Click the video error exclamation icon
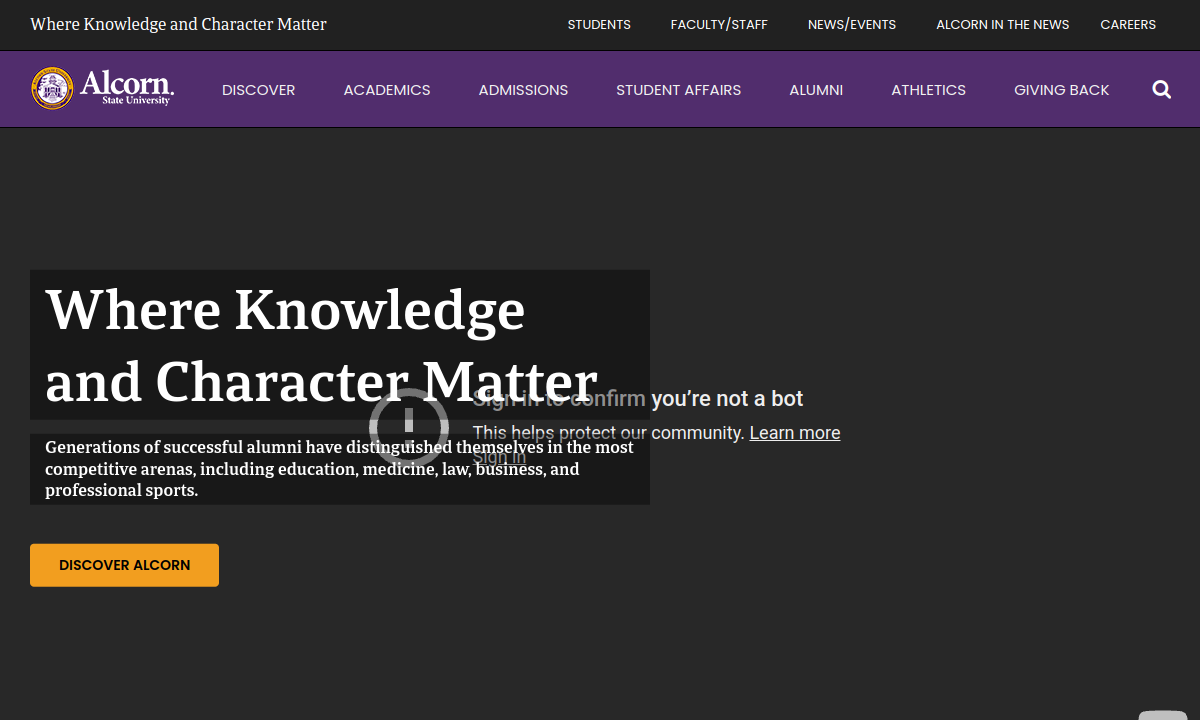Screen dimensions: 1200x720 coord(408,427)
